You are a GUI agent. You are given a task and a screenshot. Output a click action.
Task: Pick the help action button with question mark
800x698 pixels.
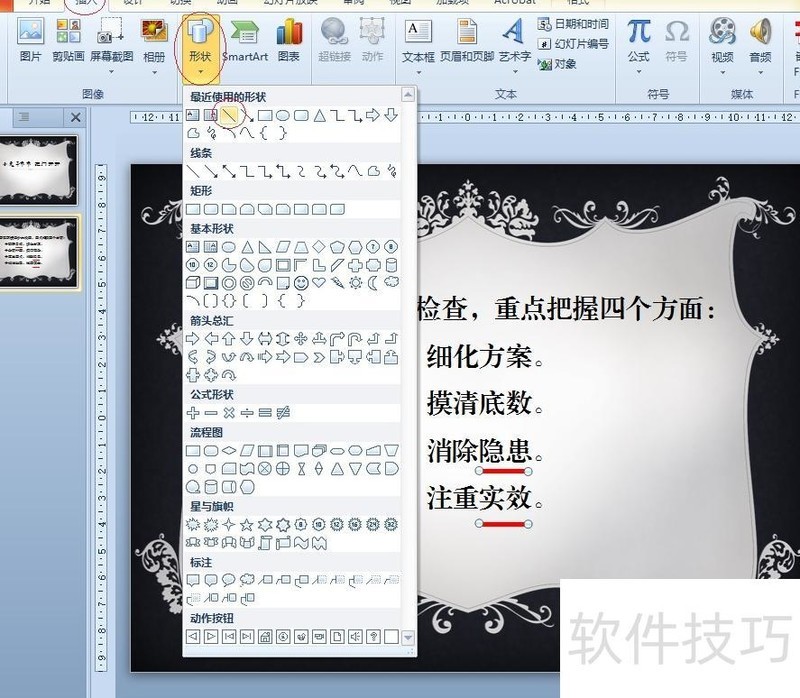click(x=373, y=636)
